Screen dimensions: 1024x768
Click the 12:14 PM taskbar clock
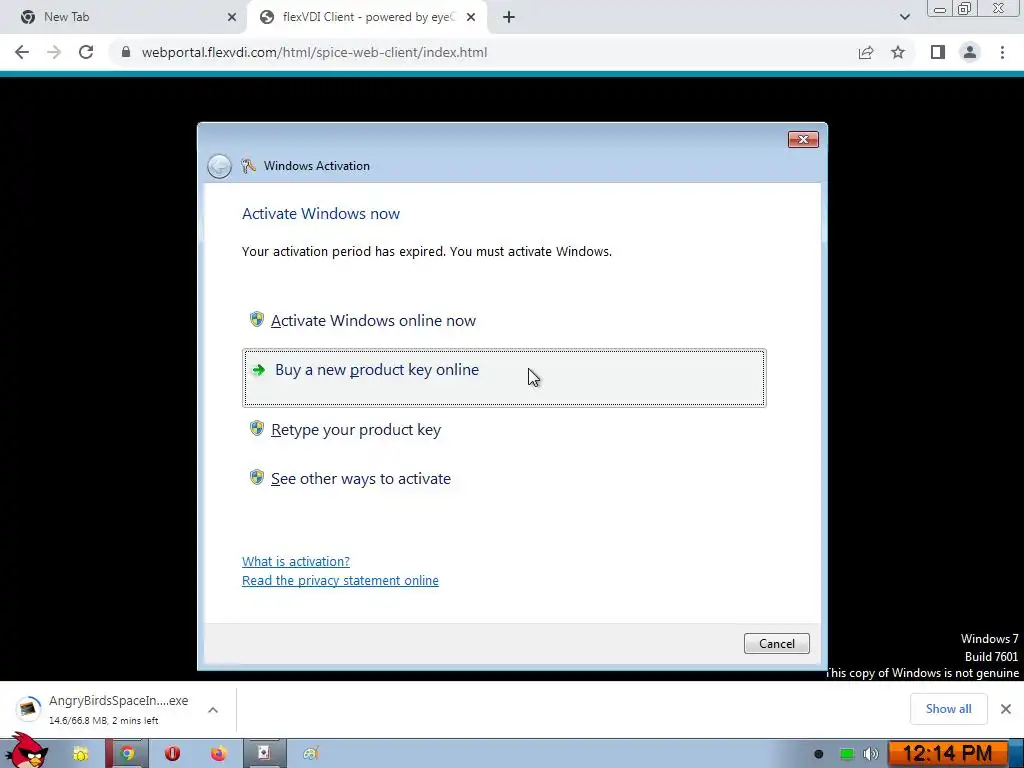(x=947, y=754)
